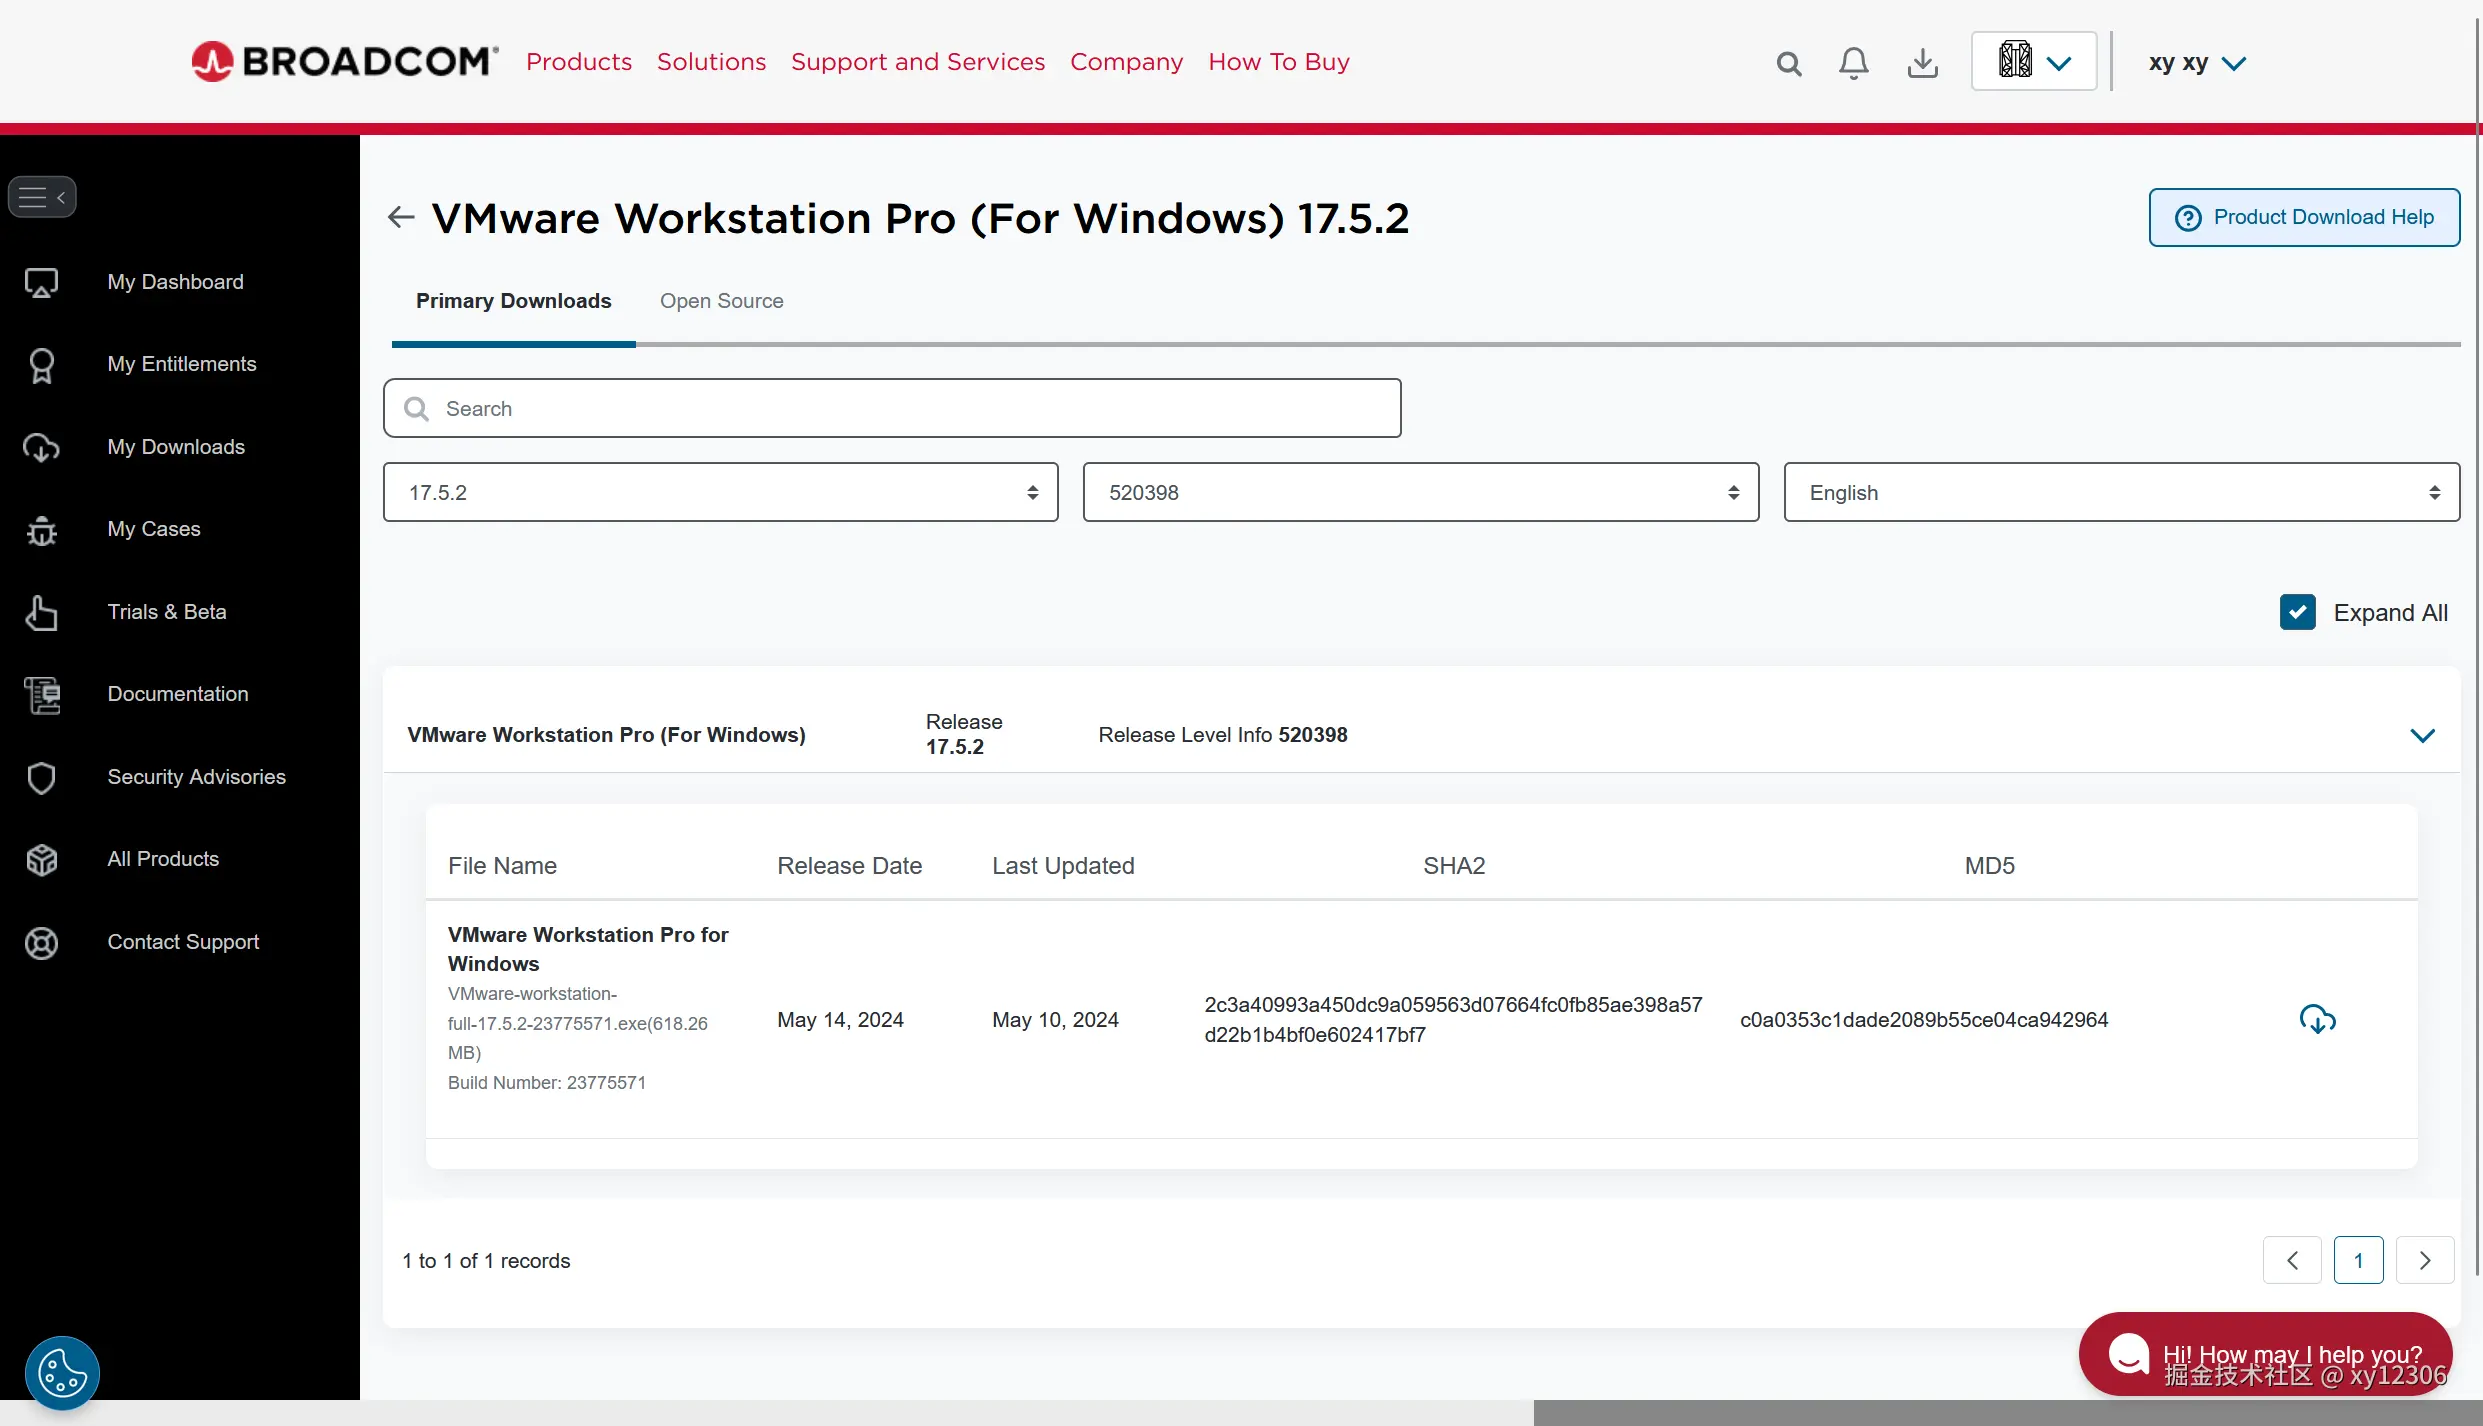
Task: Open the cookie settings icon
Action: 62,1373
